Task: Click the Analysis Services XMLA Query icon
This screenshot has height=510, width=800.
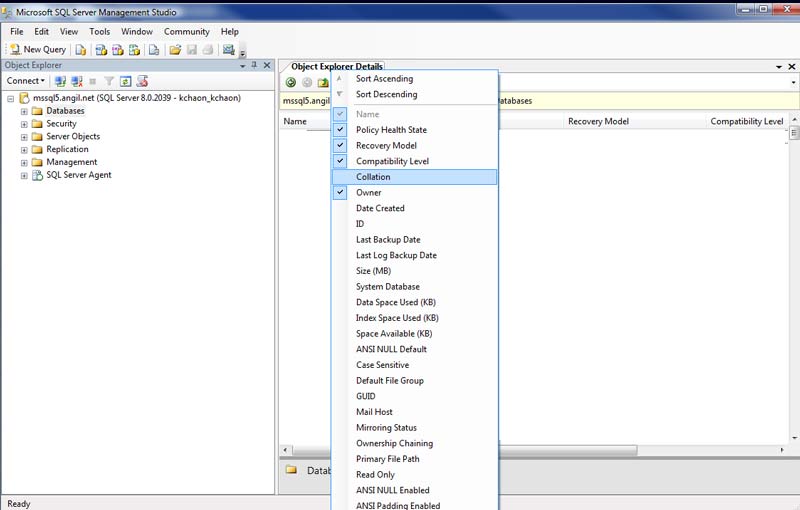Action: coord(134,49)
